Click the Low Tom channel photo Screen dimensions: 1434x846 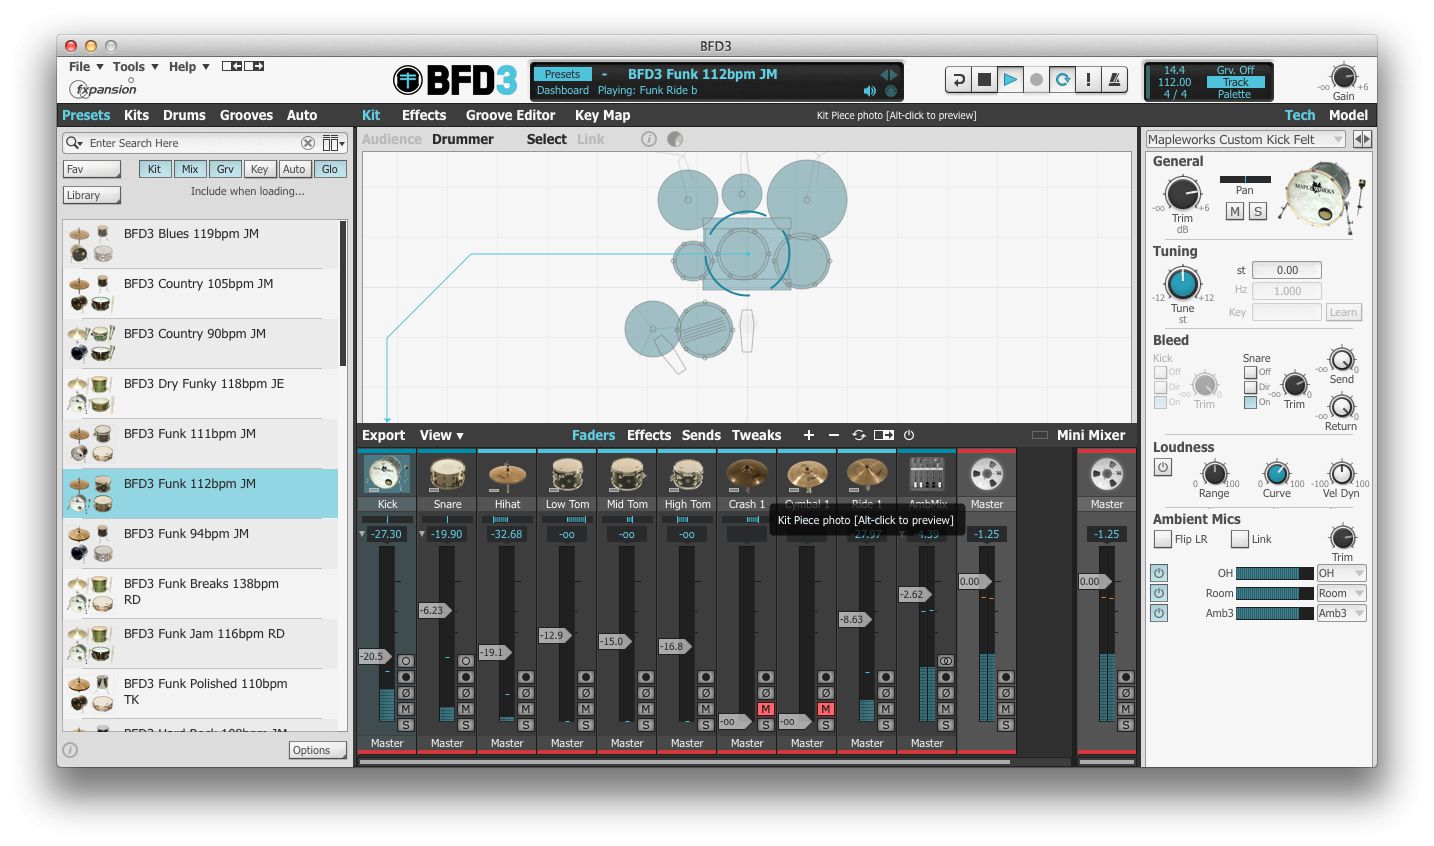pos(567,475)
